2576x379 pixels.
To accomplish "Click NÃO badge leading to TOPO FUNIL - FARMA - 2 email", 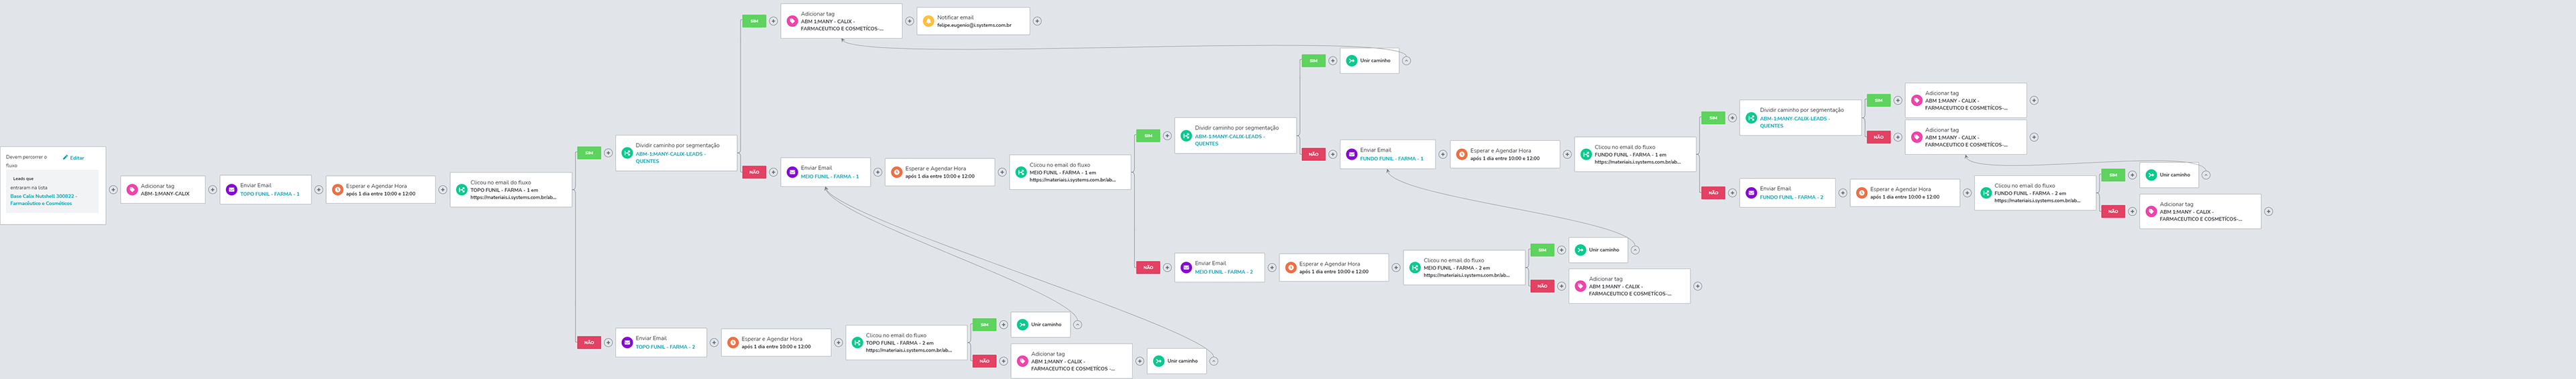I will (x=588, y=343).
